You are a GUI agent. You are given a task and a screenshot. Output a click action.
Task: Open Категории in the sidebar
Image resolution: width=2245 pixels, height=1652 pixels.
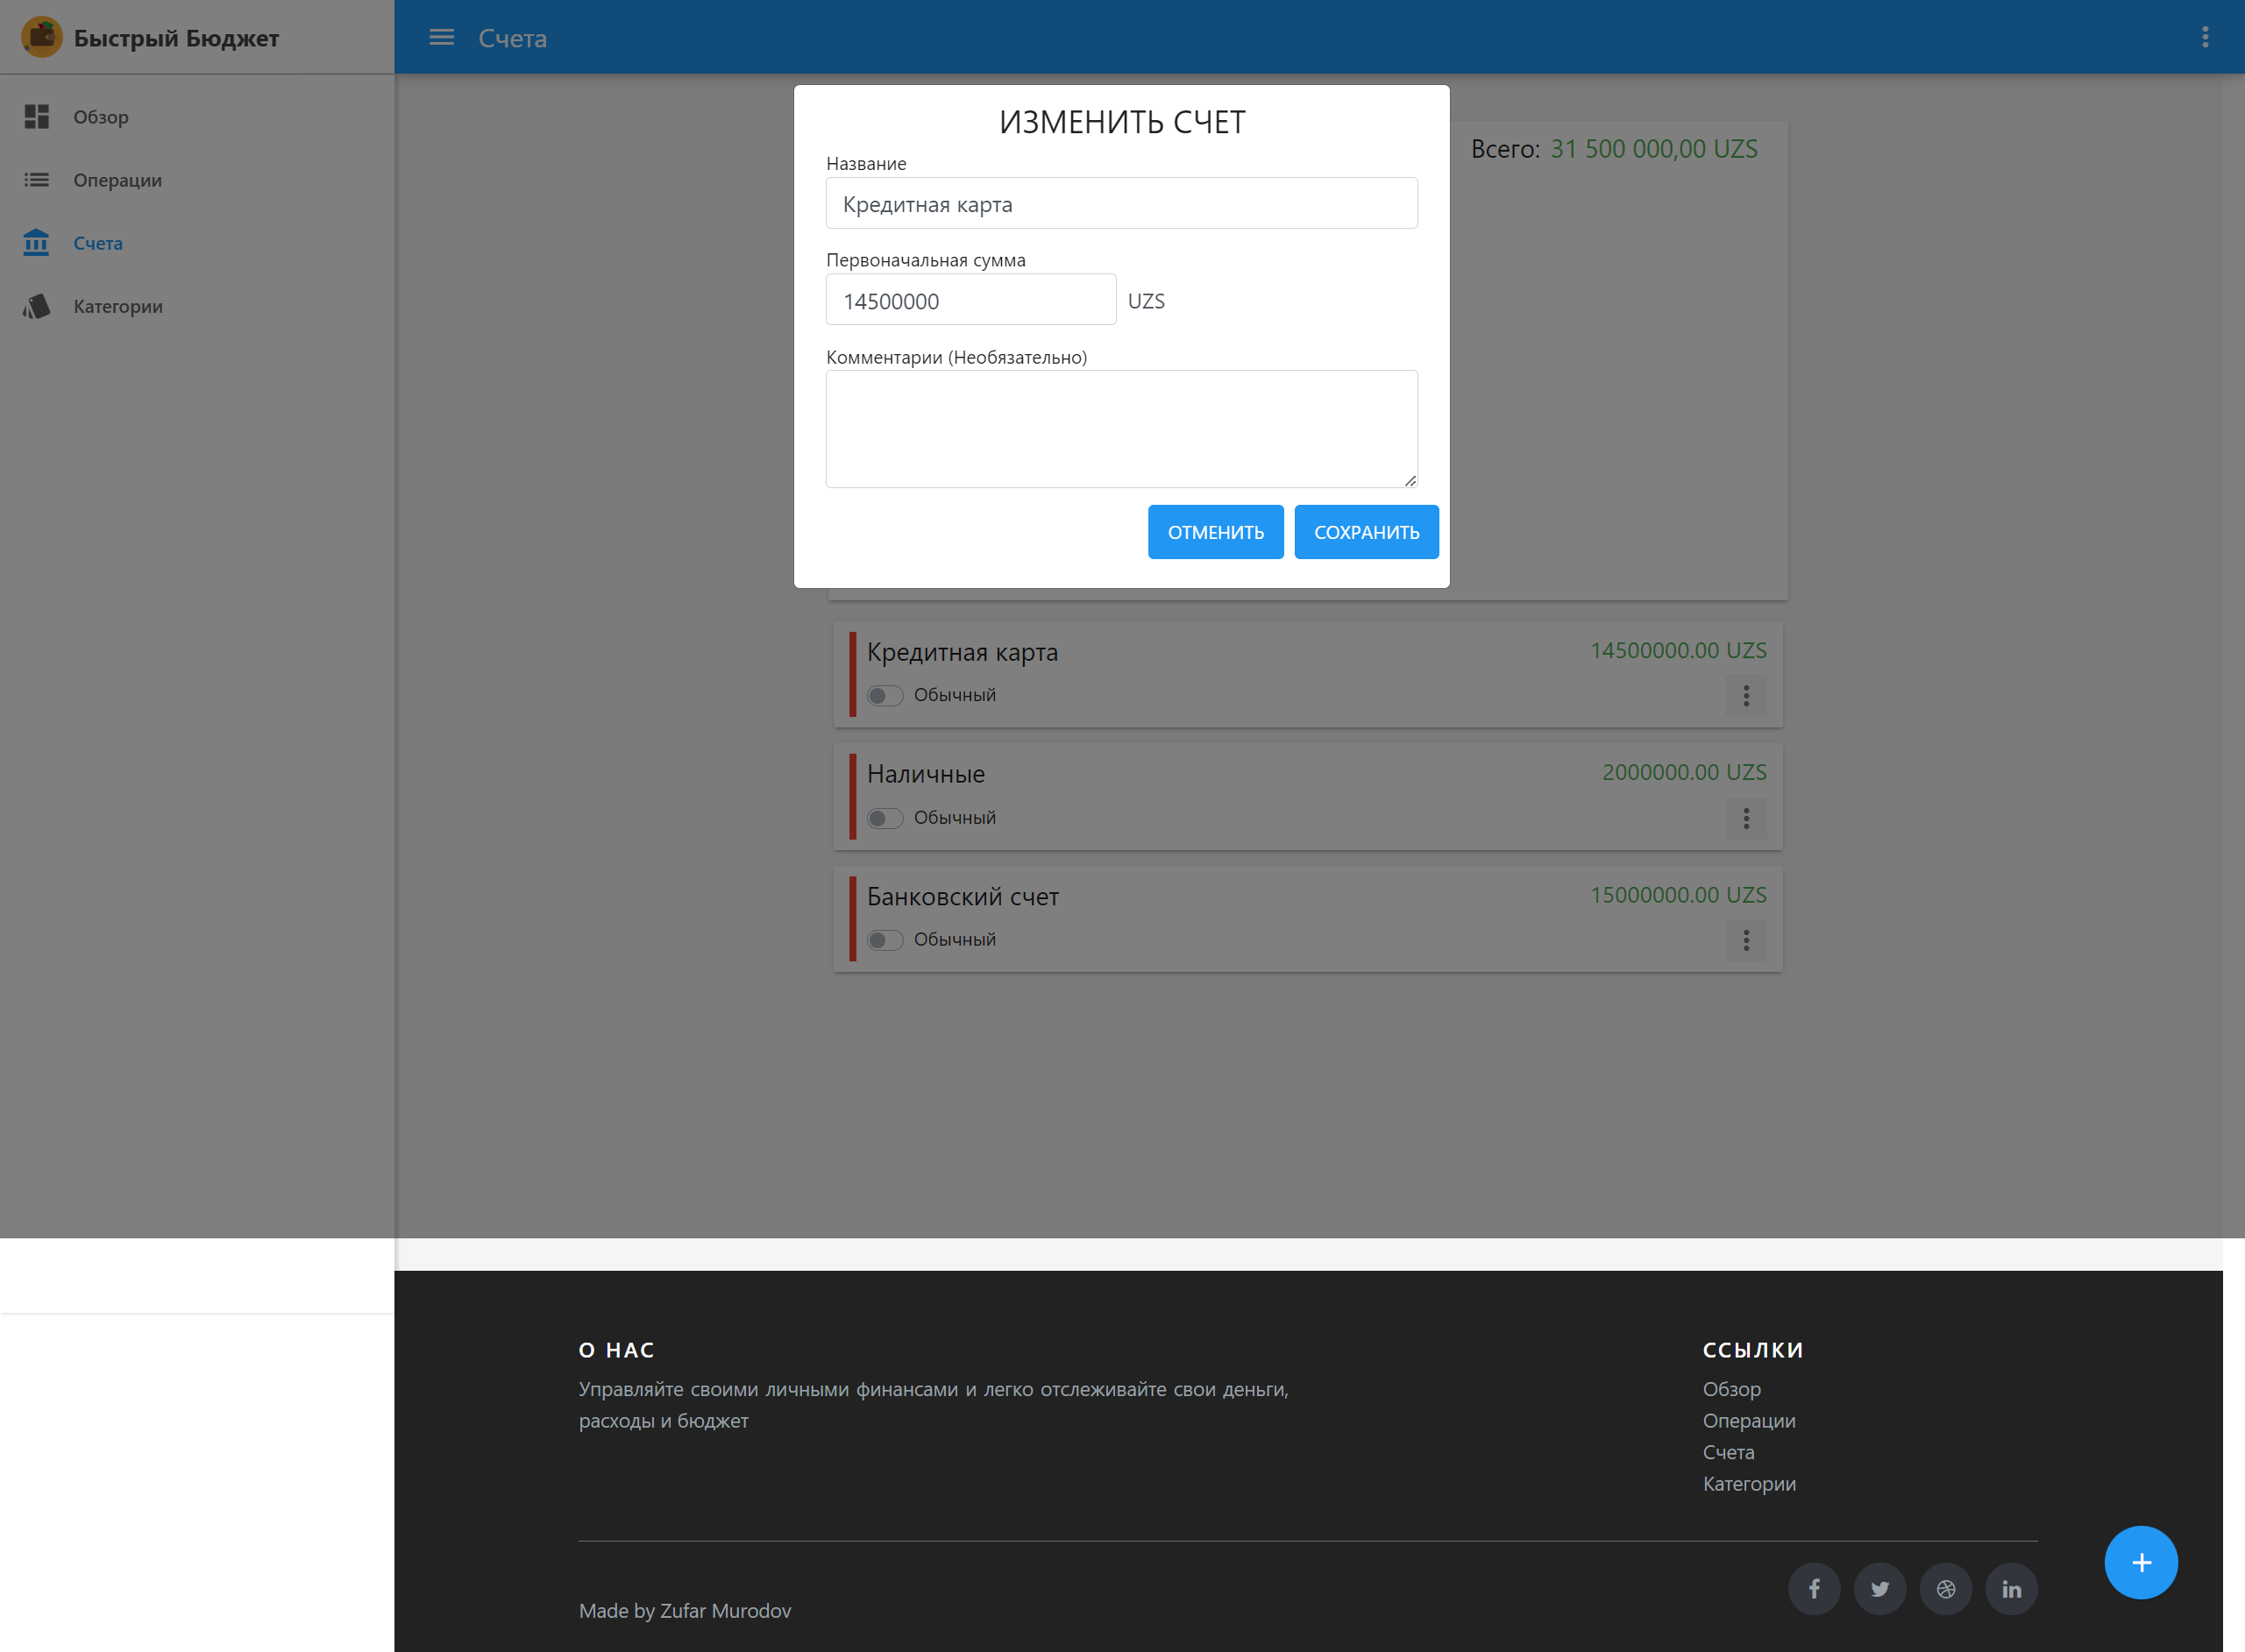(117, 306)
